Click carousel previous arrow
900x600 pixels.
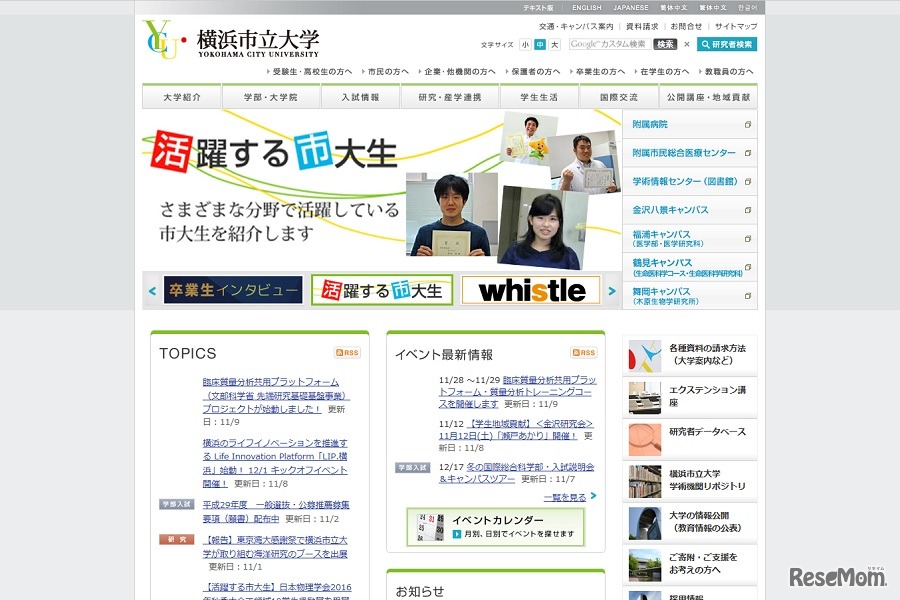click(x=152, y=291)
